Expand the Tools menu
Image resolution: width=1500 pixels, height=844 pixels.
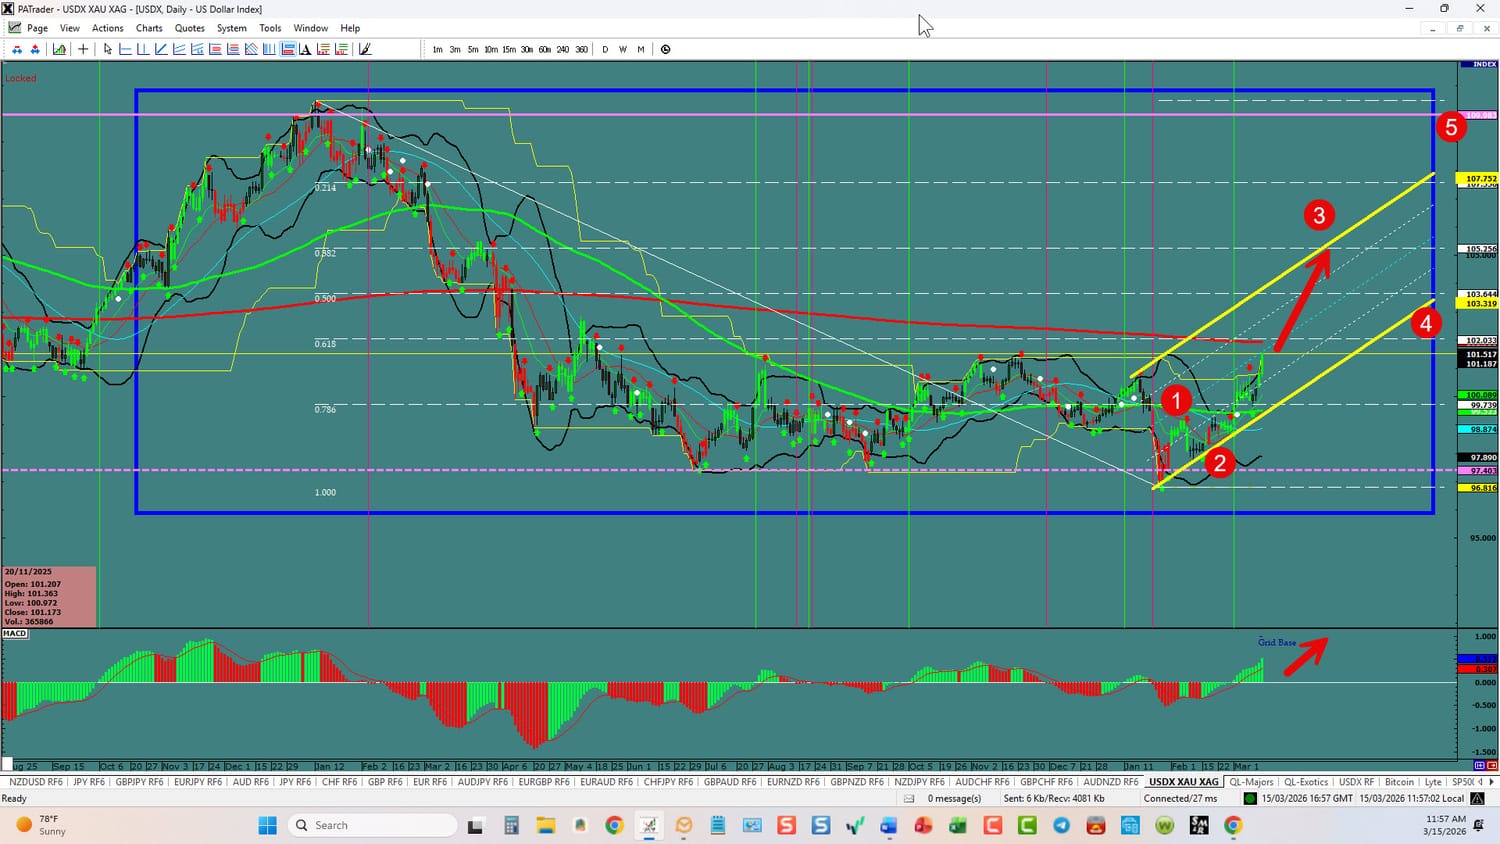tap(270, 28)
